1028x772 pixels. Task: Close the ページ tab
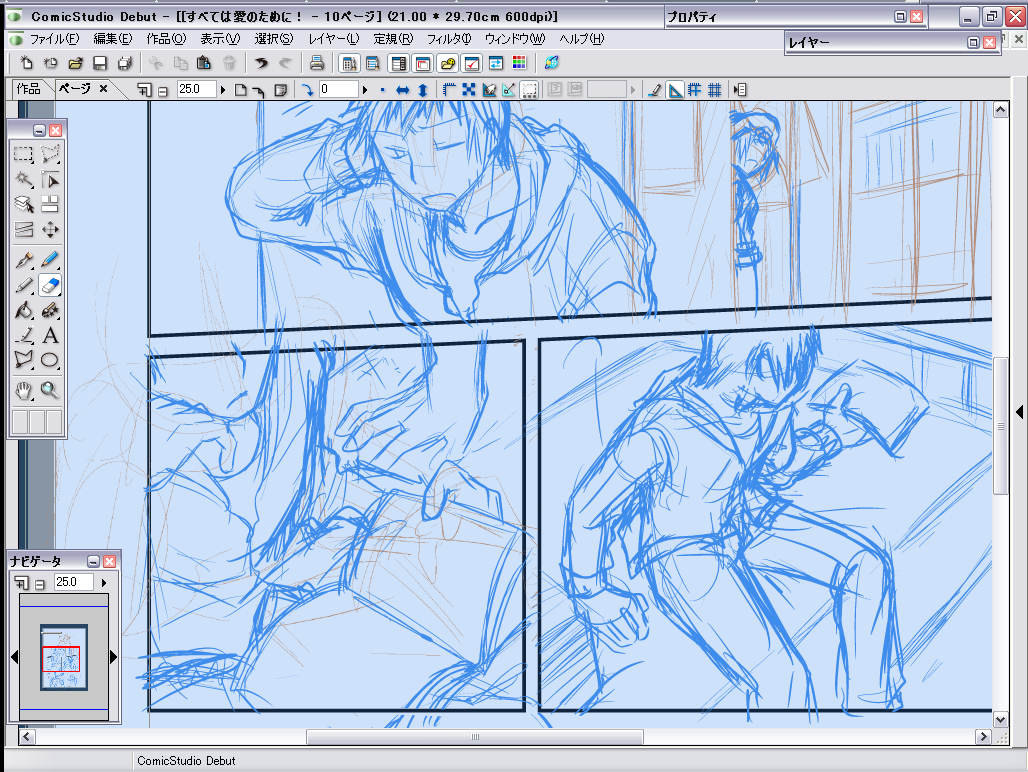[104, 88]
